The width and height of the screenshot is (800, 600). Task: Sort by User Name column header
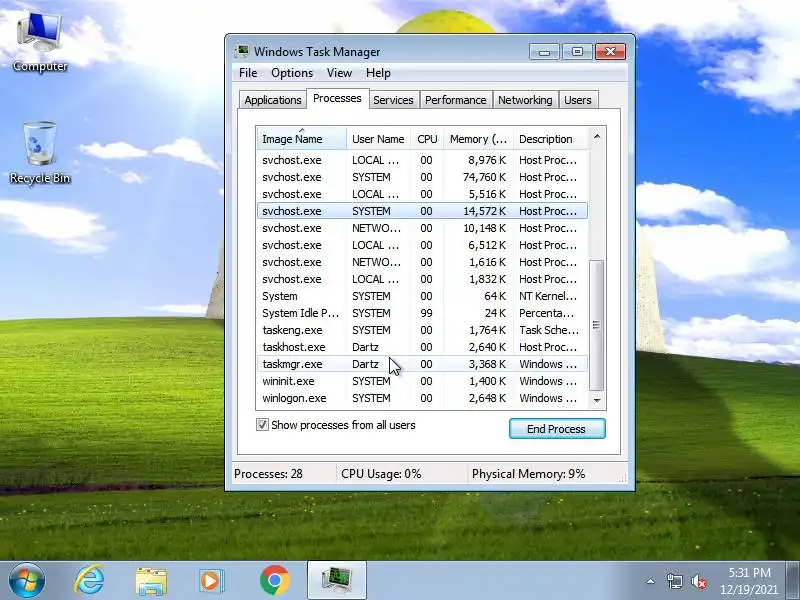[378, 139]
